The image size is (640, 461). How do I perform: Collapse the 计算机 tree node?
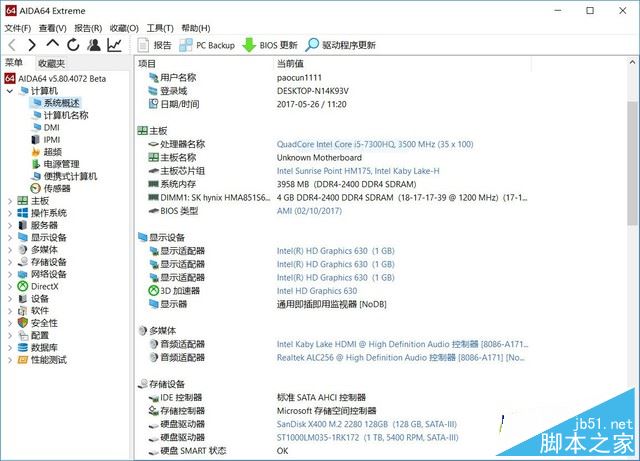point(10,91)
